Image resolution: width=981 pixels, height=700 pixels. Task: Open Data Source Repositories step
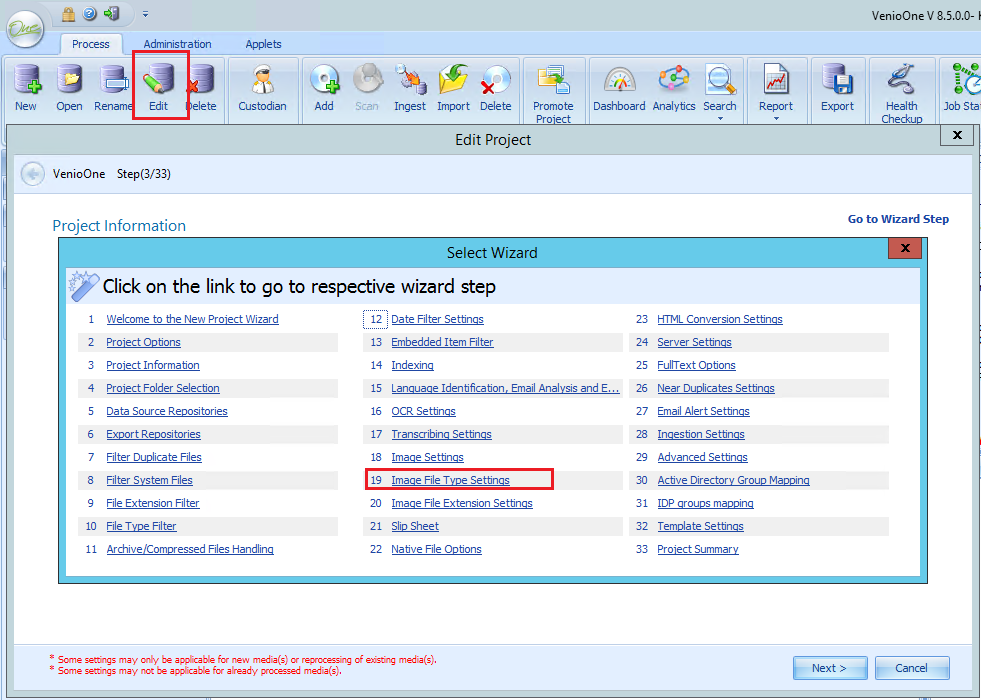tap(167, 412)
